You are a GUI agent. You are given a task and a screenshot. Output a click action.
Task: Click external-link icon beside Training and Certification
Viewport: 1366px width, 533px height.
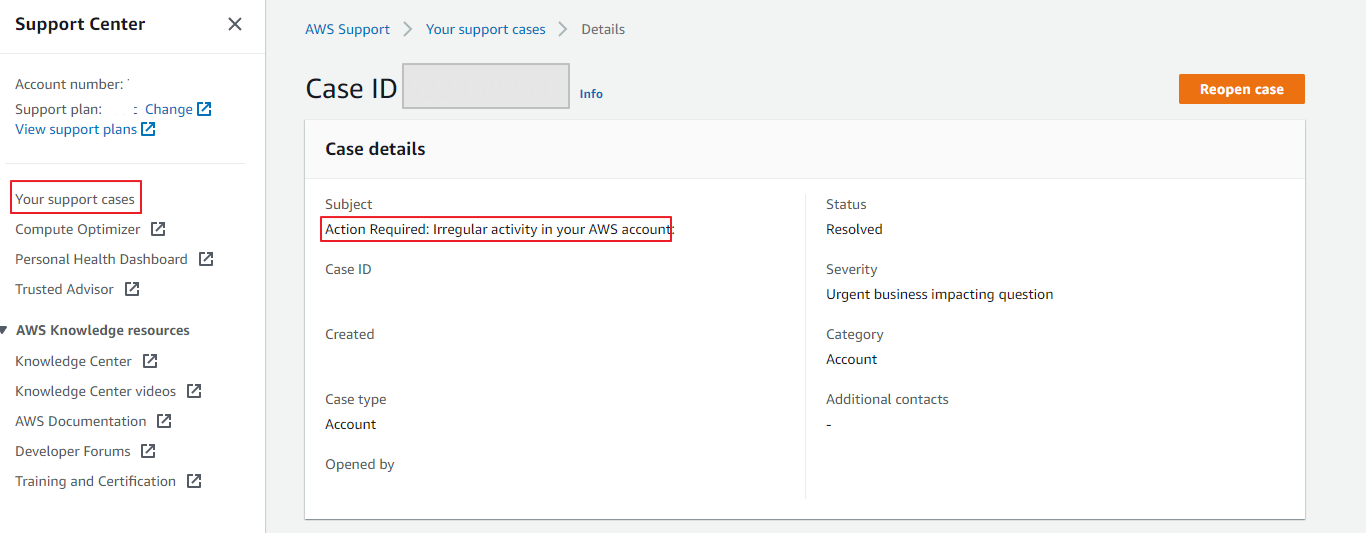click(x=194, y=481)
